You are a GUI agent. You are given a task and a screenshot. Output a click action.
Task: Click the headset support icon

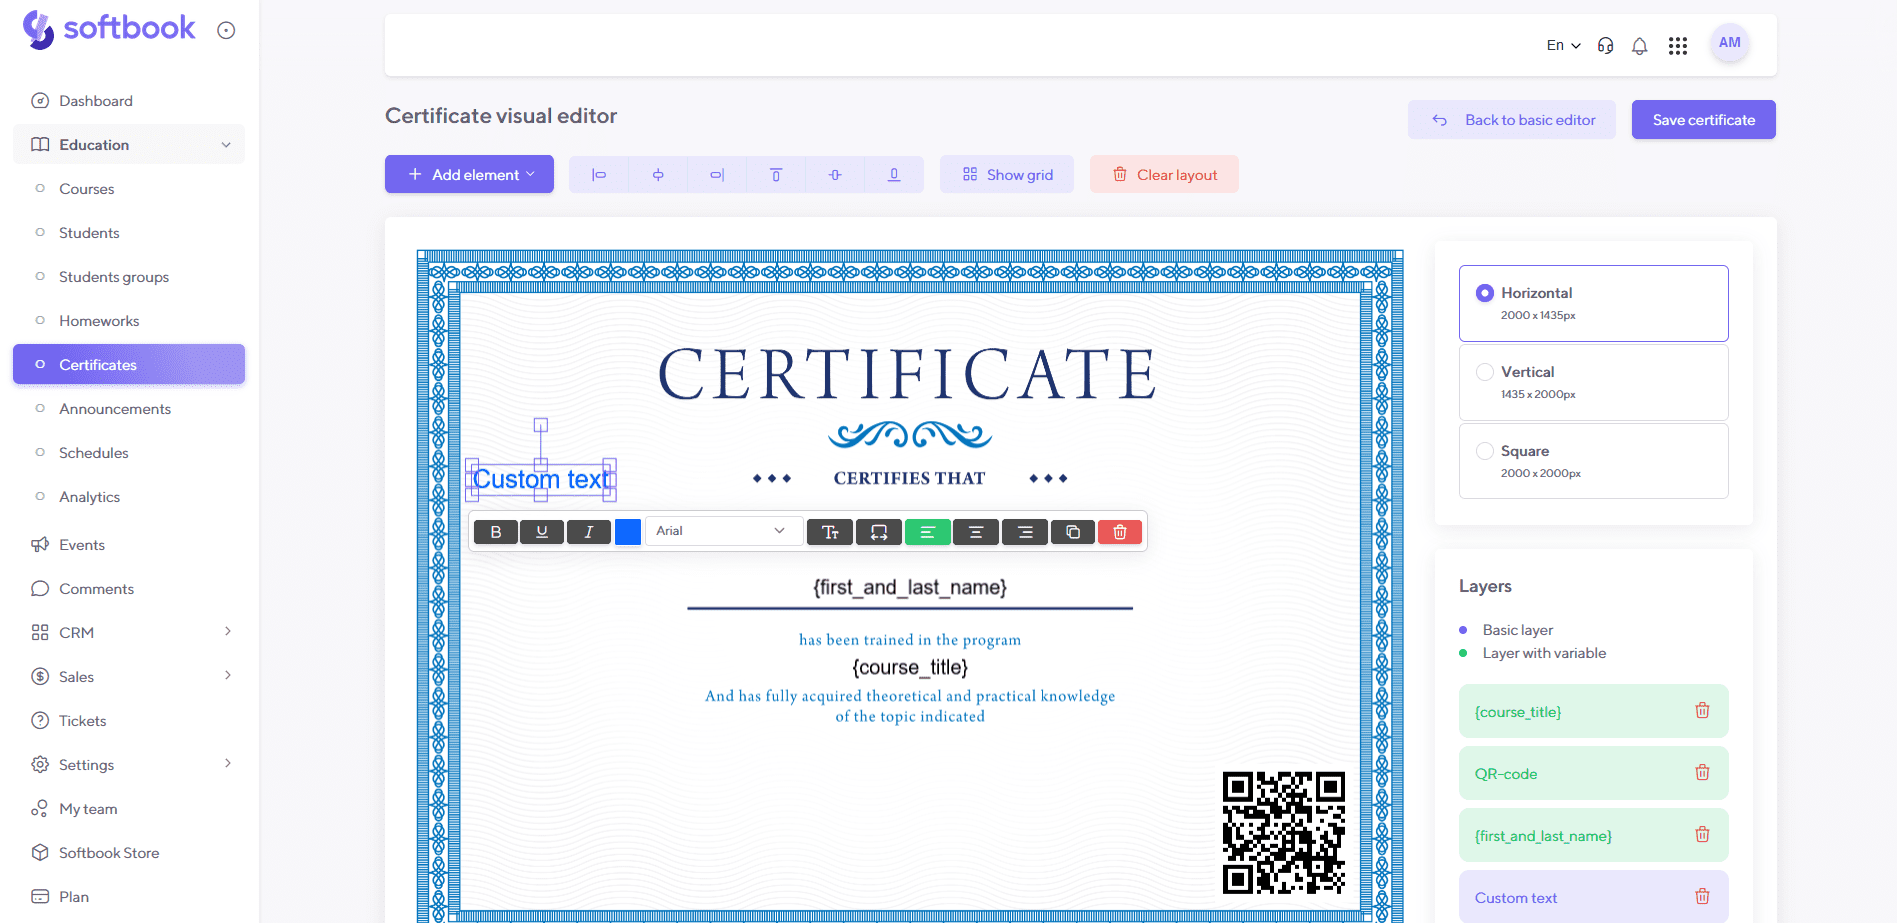pos(1605,46)
